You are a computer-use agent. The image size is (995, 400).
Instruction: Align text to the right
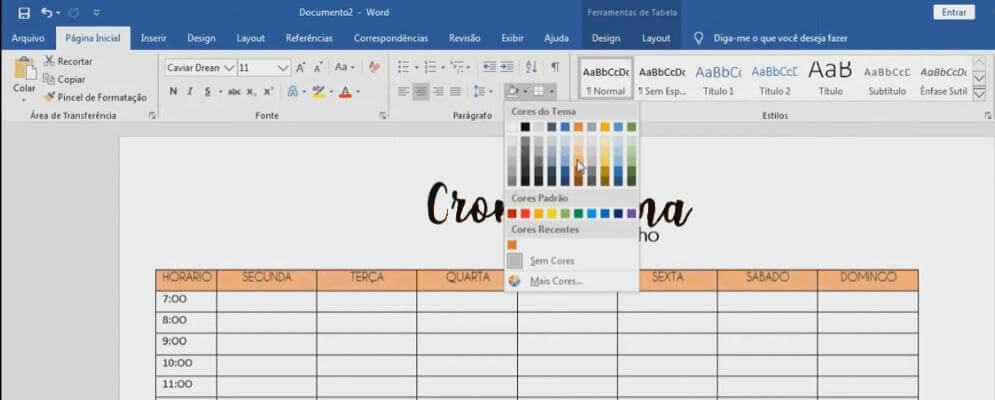click(438, 91)
